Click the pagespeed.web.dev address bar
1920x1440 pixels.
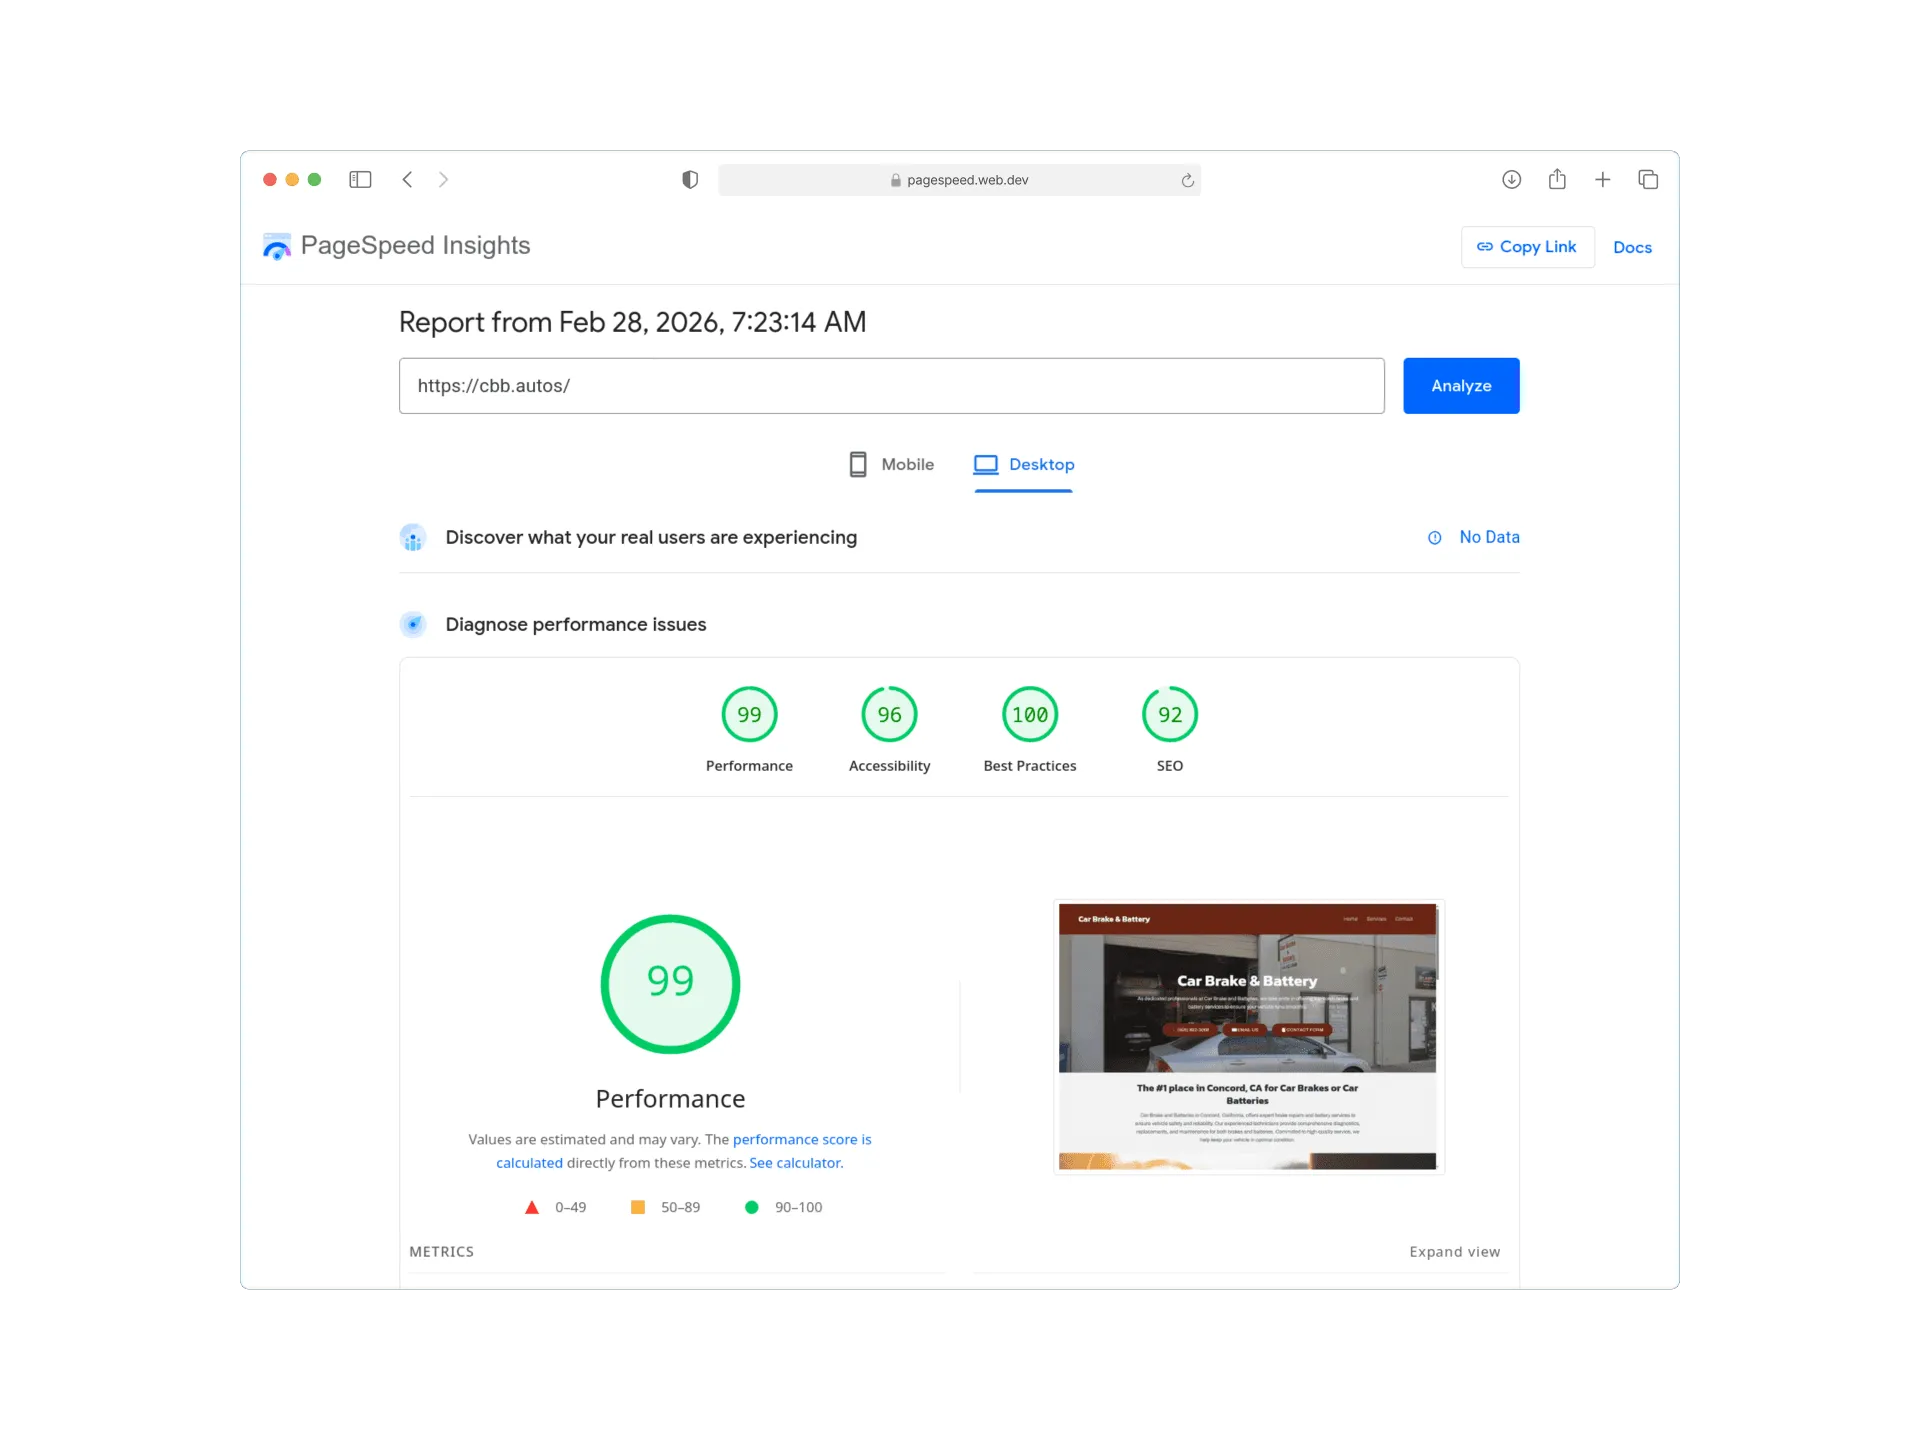959,180
